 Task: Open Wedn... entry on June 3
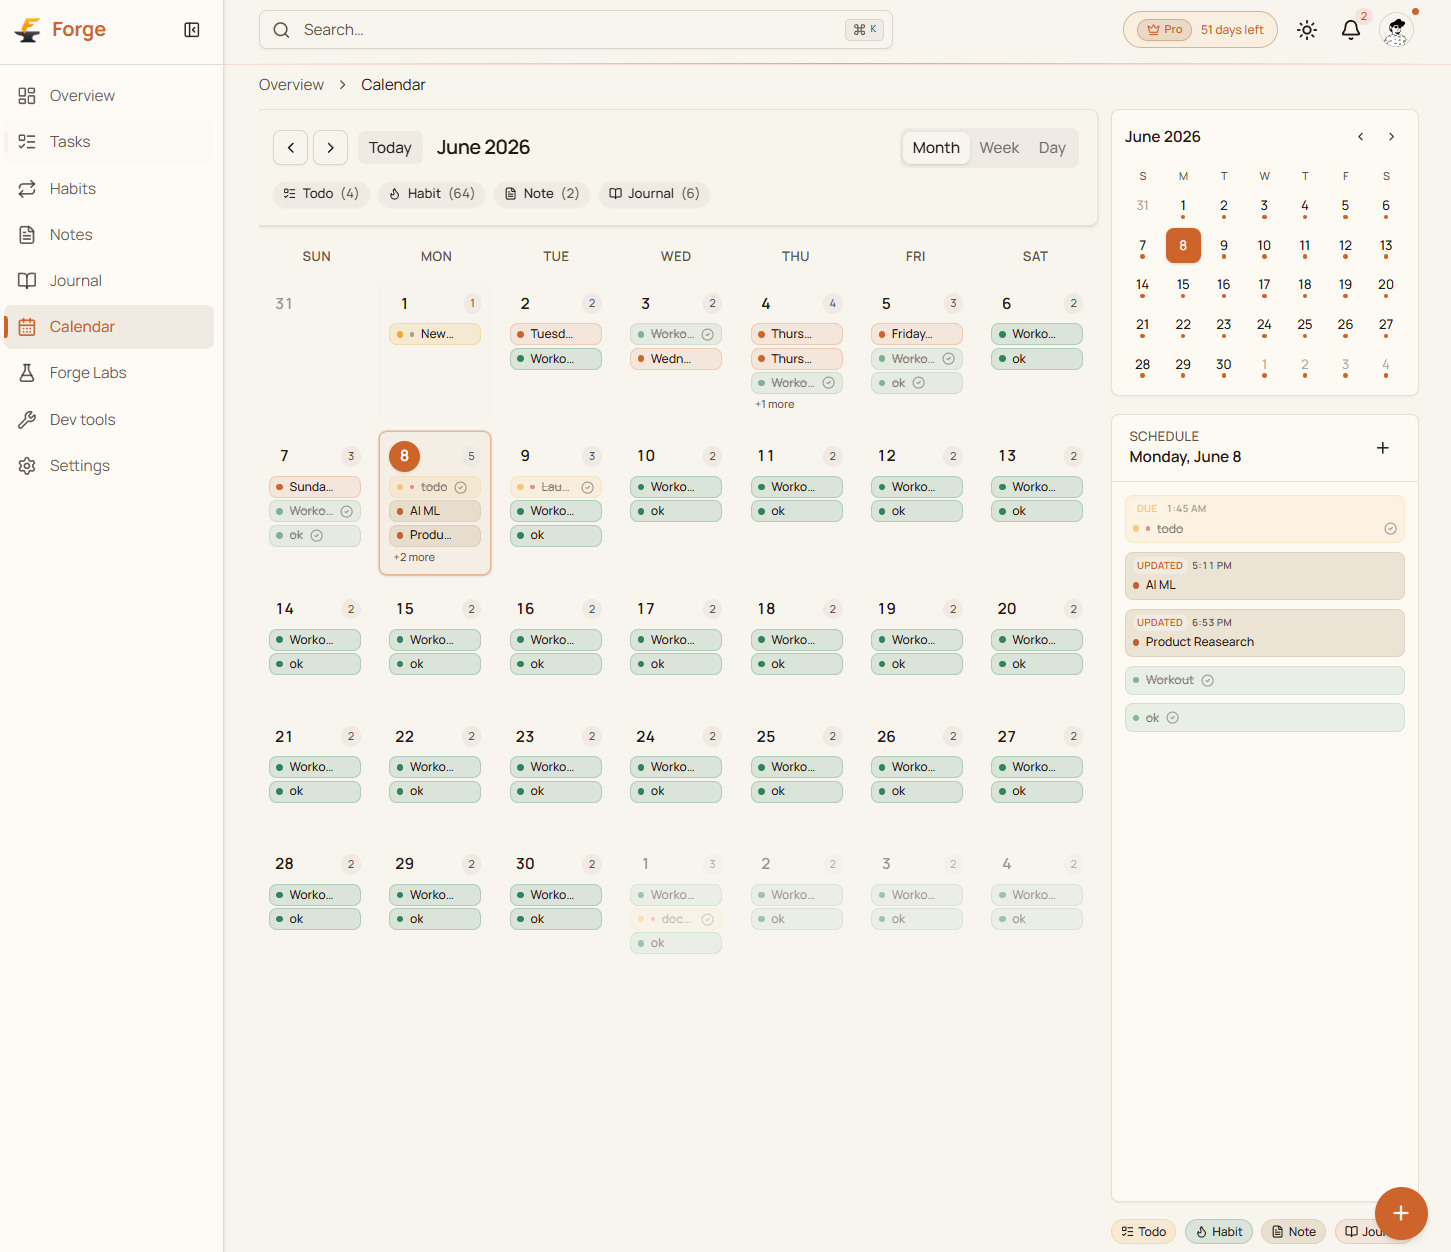click(x=676, y=359)
